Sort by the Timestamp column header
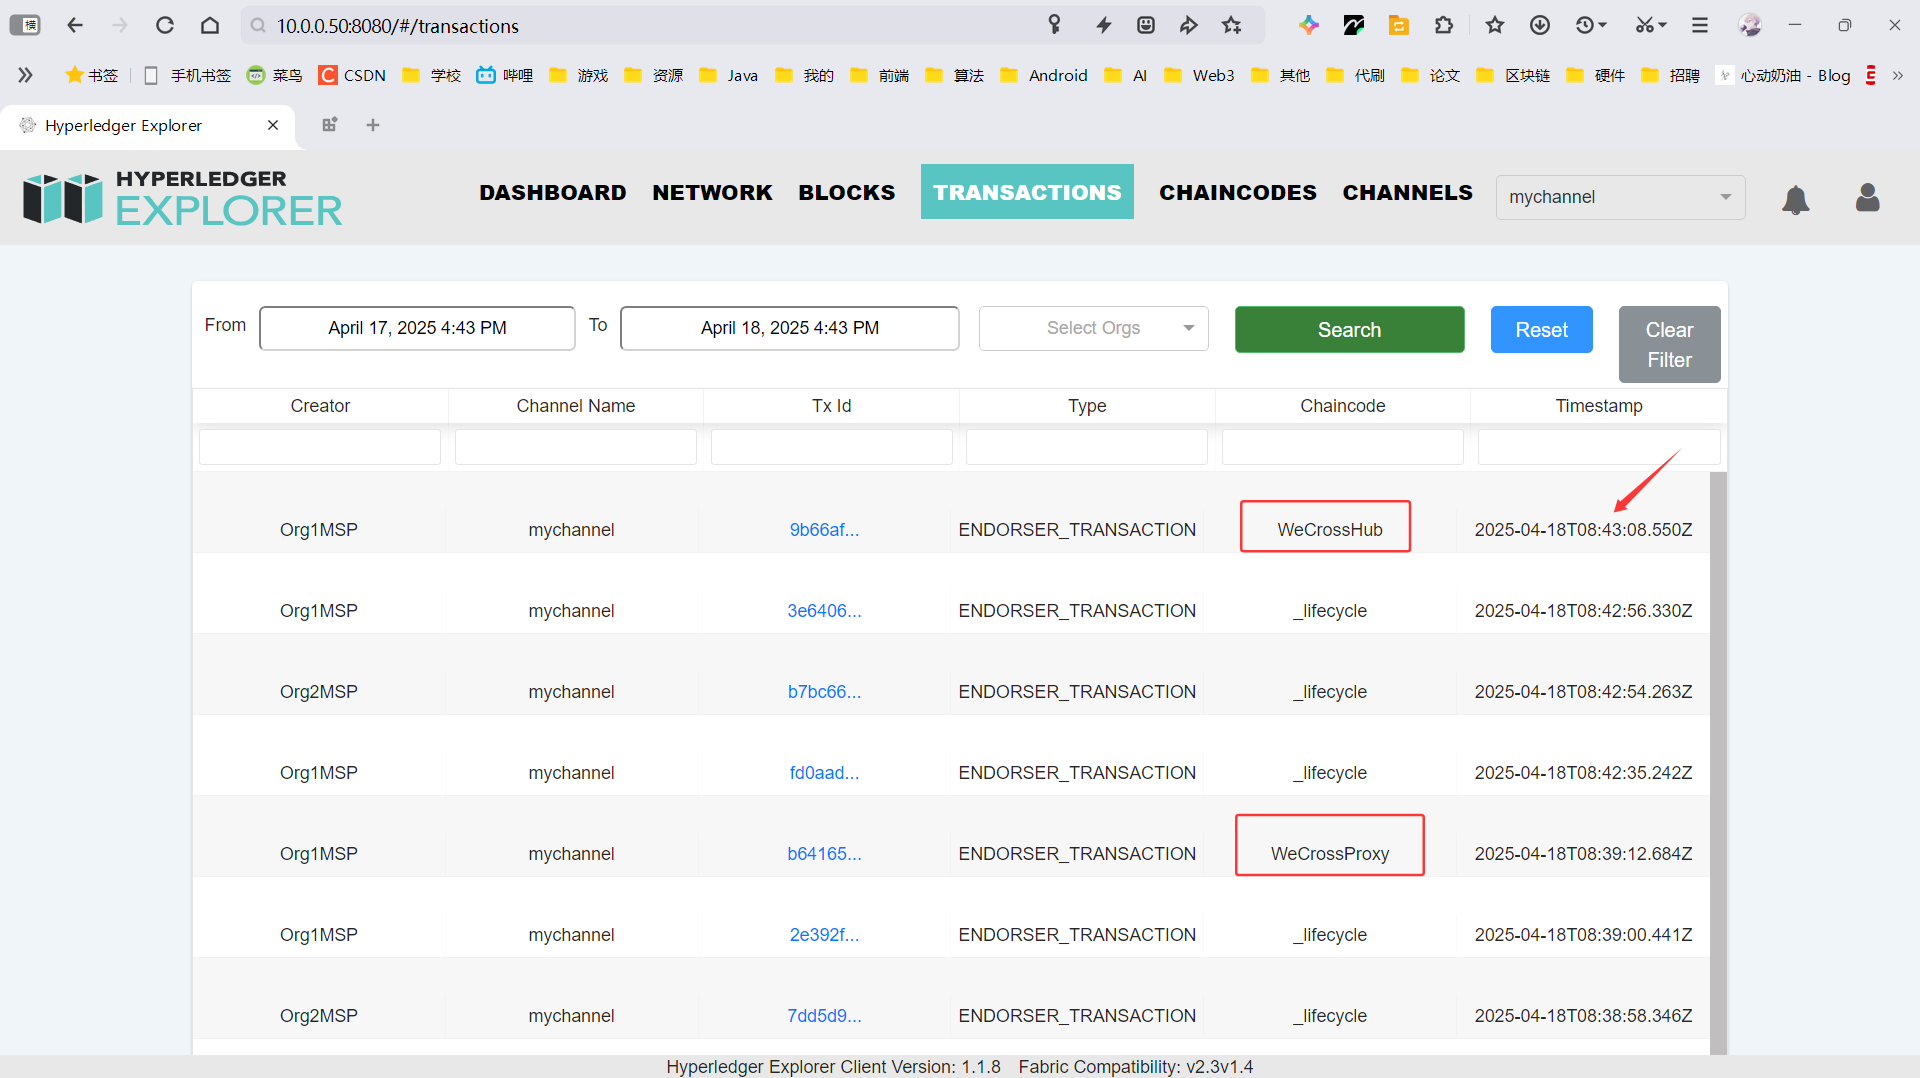The width and height of the screenshot is (1920, 1078). (1598, 405)
